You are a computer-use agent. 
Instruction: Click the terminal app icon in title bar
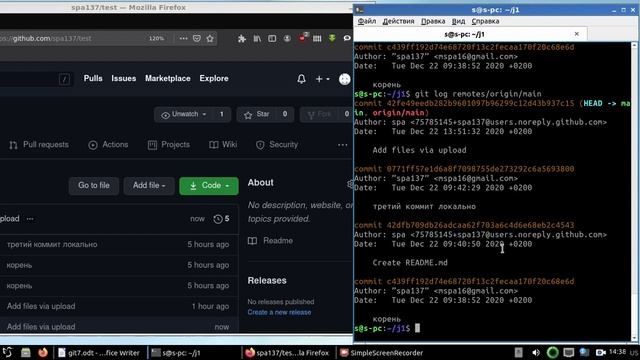click(360, 10)
